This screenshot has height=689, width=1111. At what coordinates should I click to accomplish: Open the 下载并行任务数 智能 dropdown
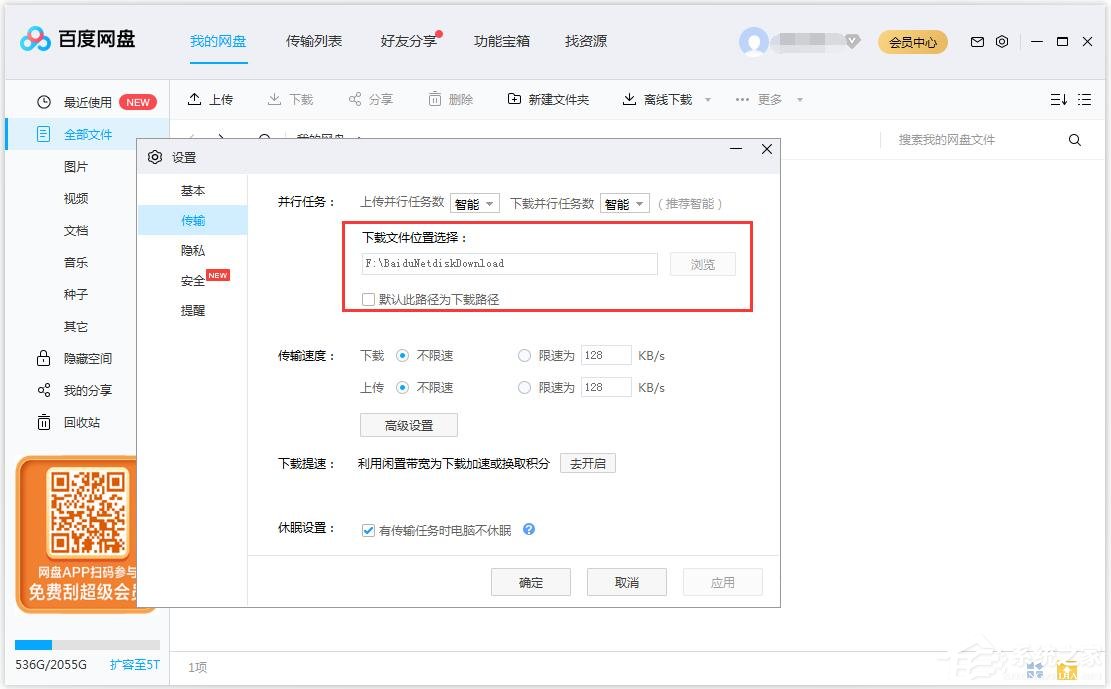(x=624, y=203)
